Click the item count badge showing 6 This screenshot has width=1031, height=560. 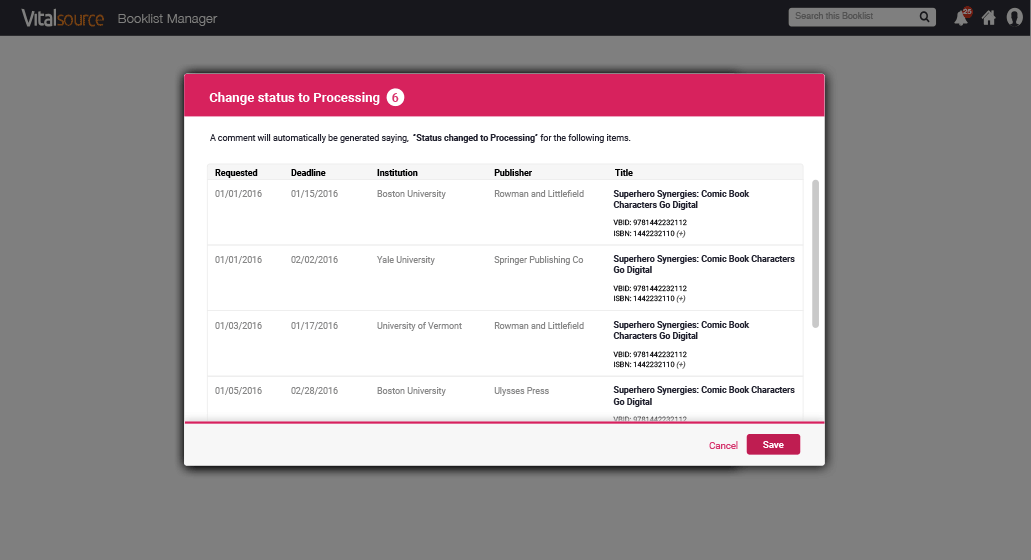click(395, 98)
